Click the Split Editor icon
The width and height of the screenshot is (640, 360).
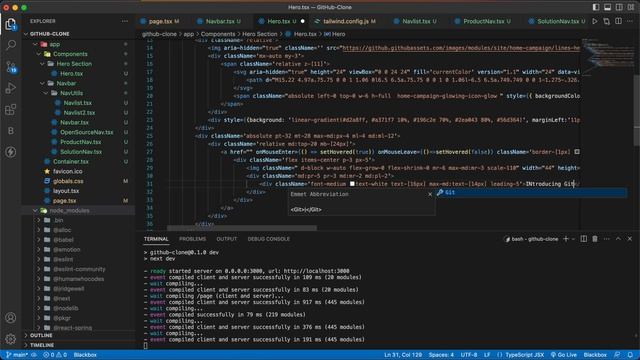pos(618,21)
